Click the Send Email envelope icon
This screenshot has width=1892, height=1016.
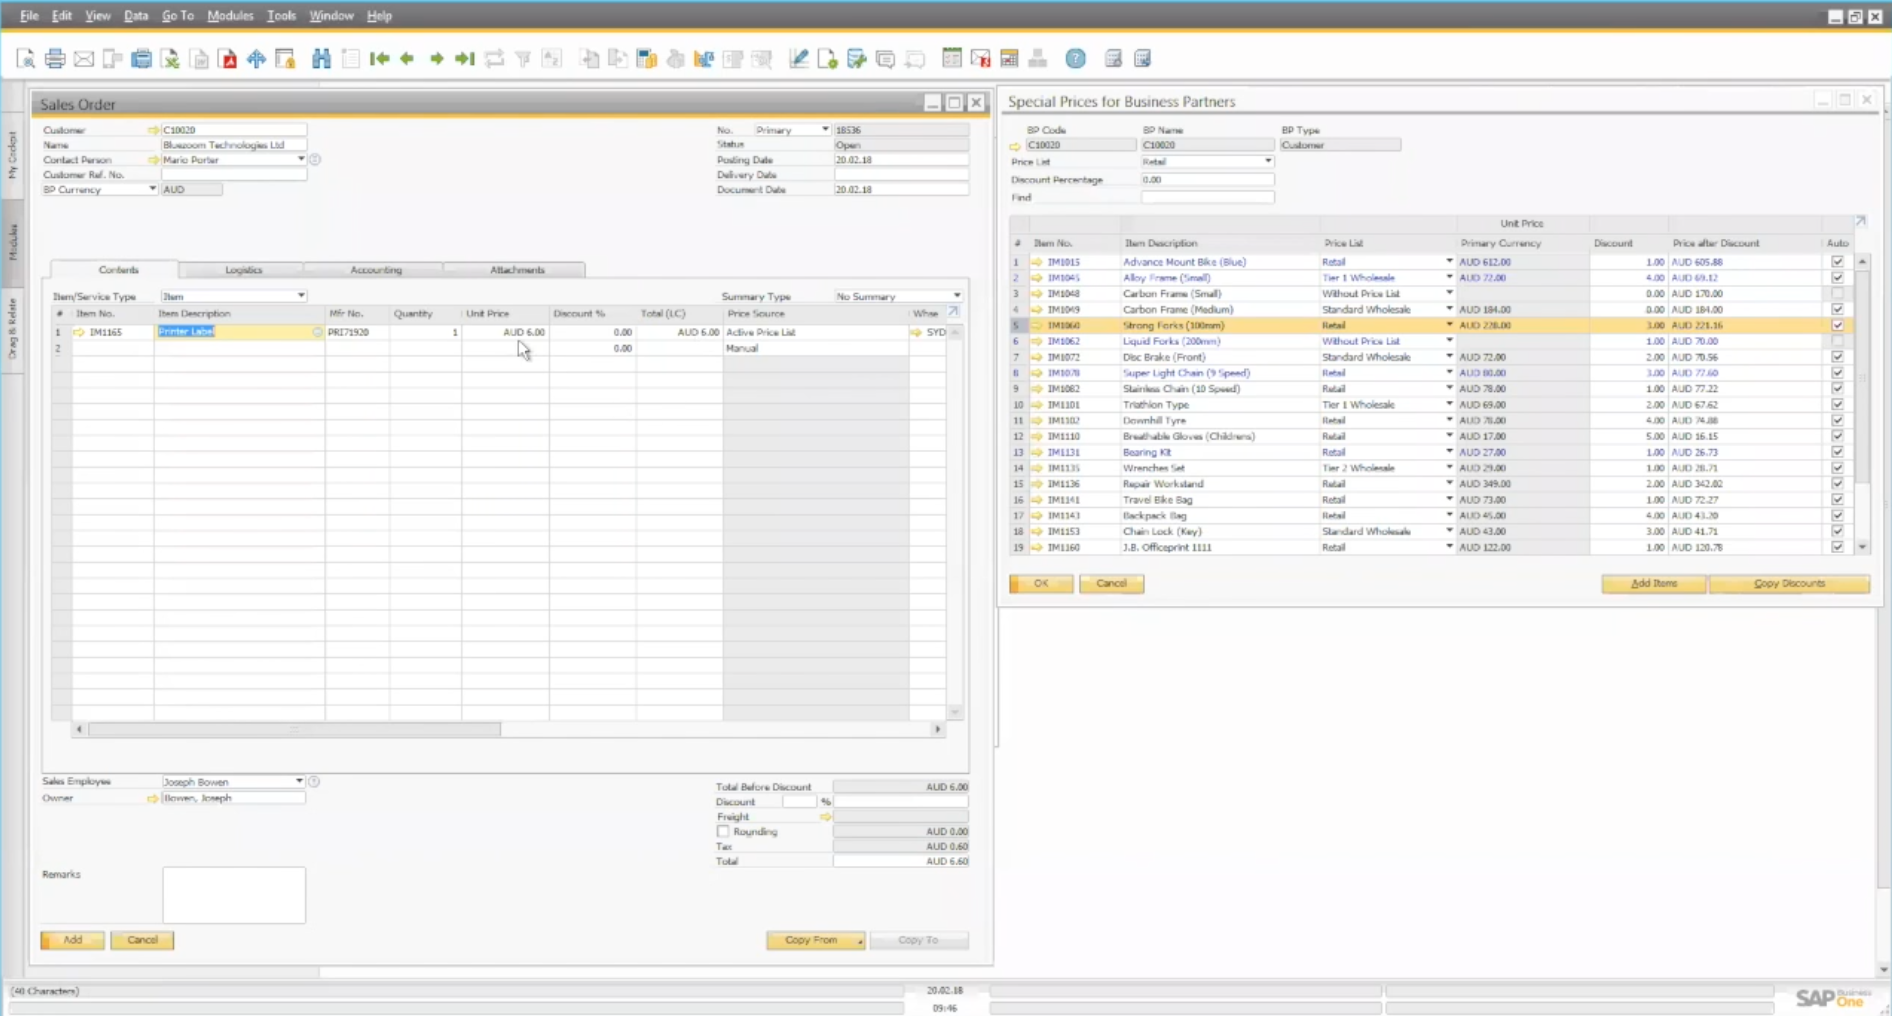[84, 59]
